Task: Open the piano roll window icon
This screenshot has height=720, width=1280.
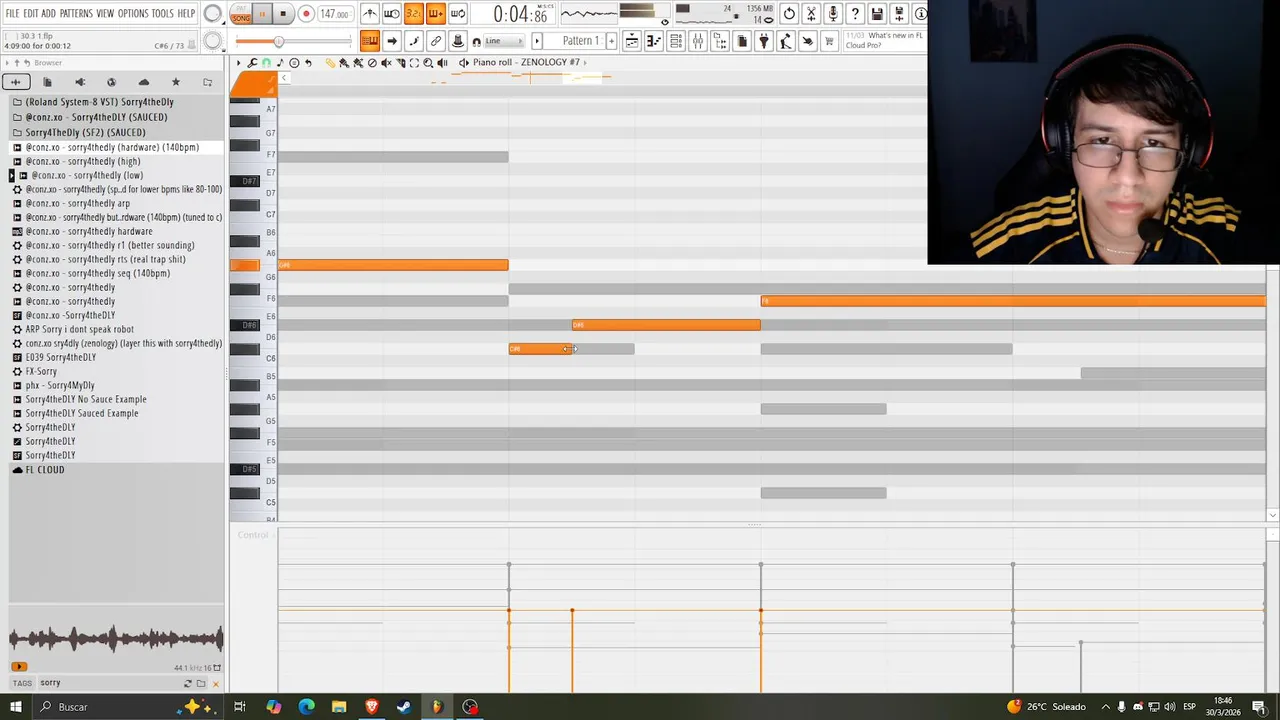Action: point(654,41)
